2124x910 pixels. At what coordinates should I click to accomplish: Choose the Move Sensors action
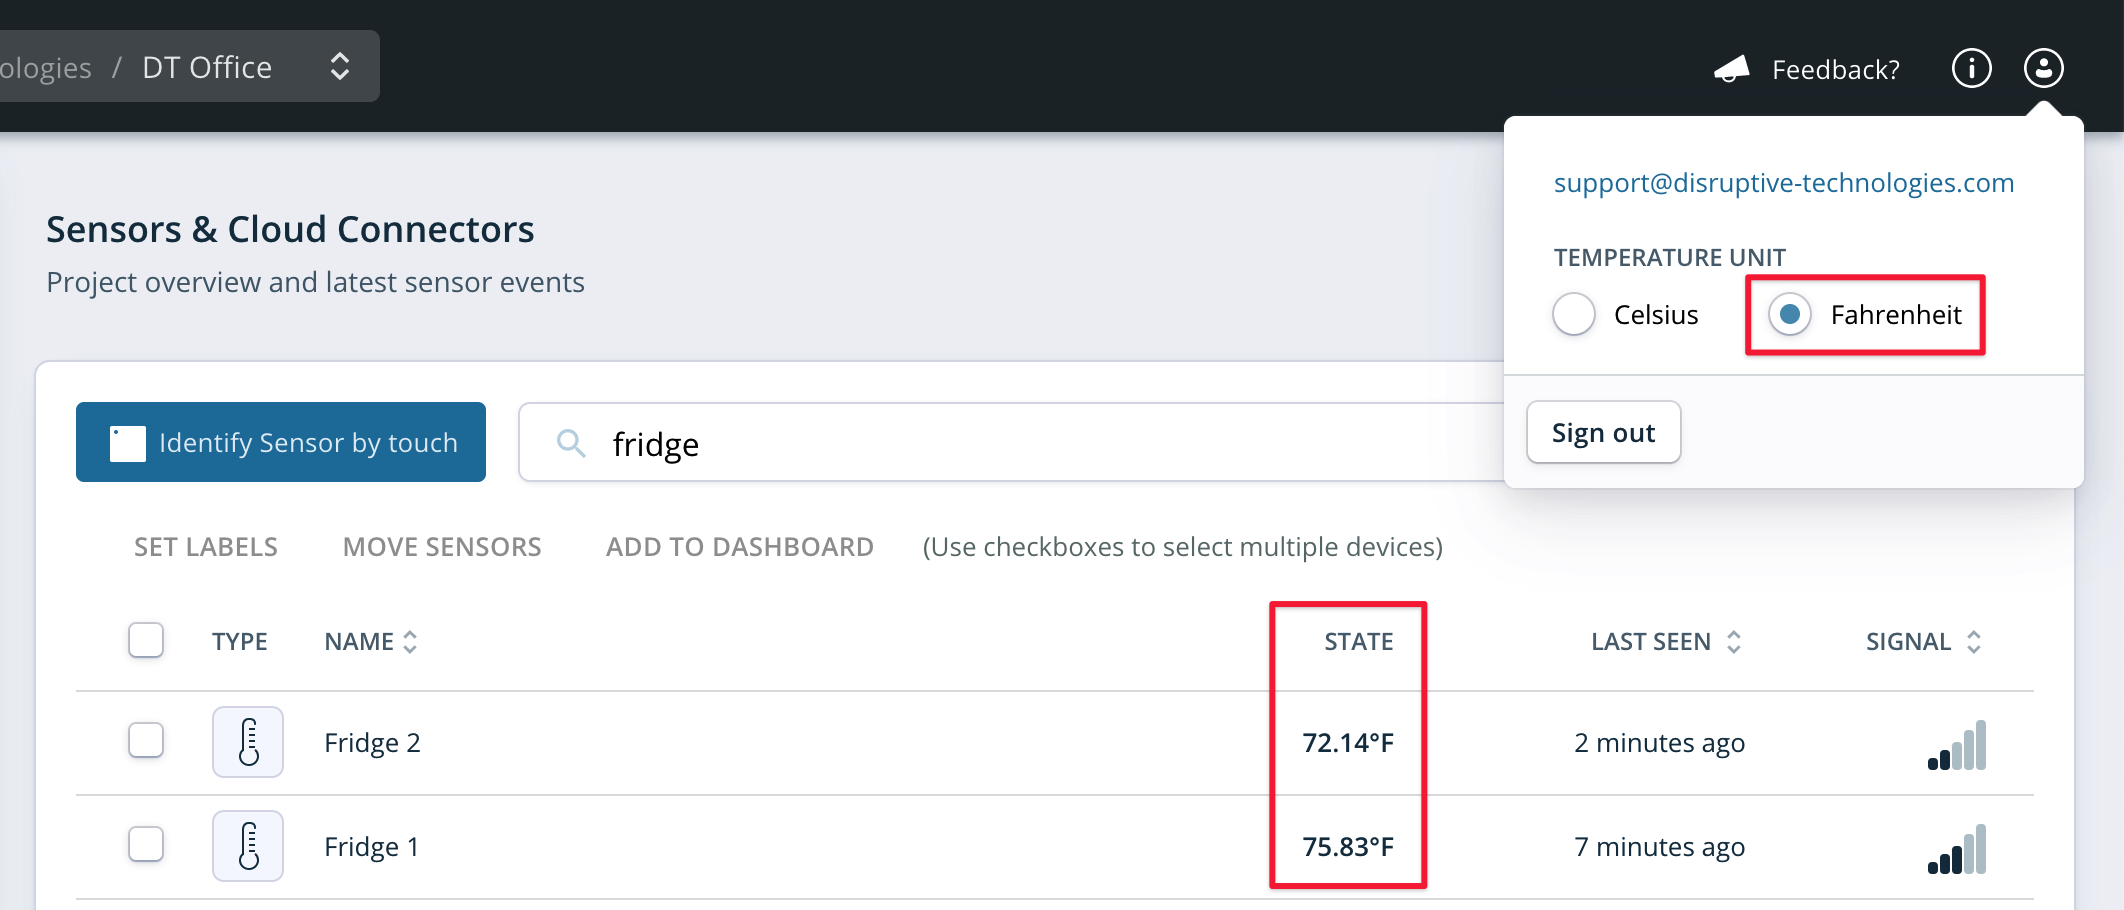point(442,547)
